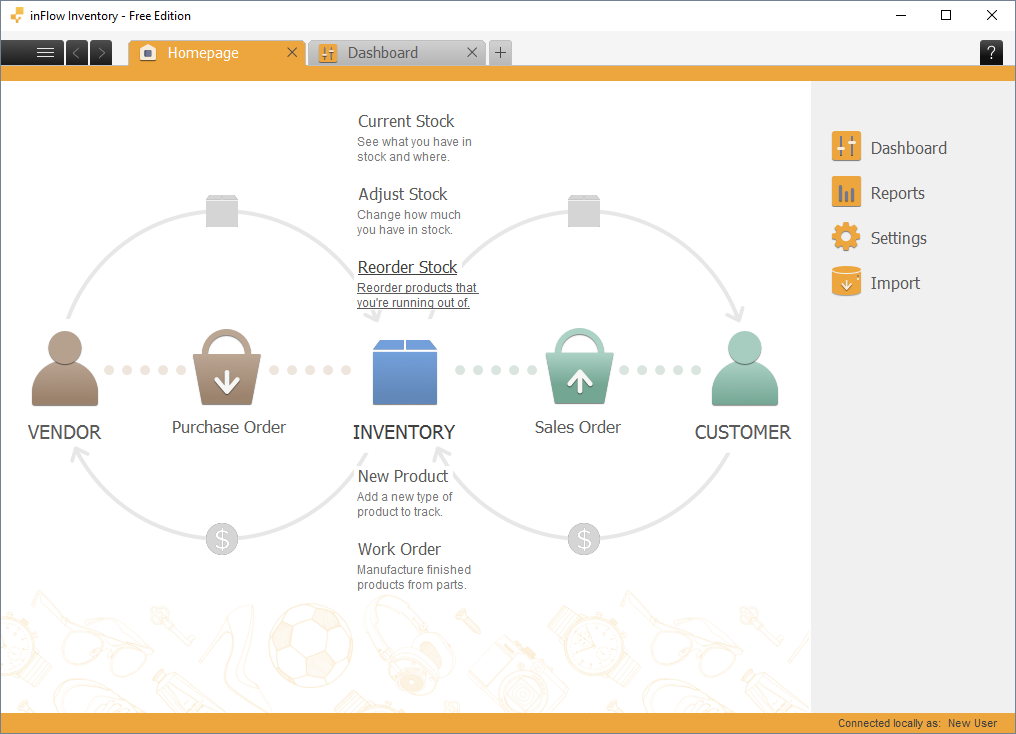This screenshot has height=734, width=1016.
Task: Click 'Reorder products that you're running out of'
Action: (x=417, y=295)
